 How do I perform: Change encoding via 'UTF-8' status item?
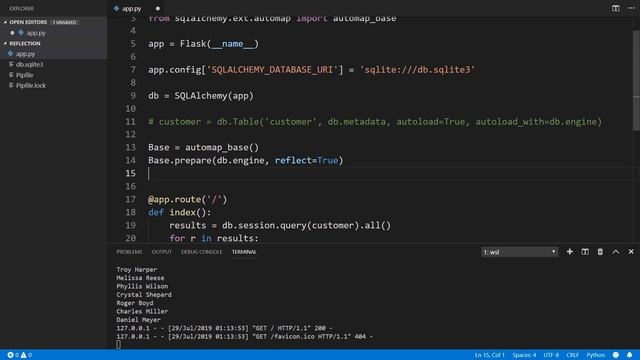(x=551, y=355)
